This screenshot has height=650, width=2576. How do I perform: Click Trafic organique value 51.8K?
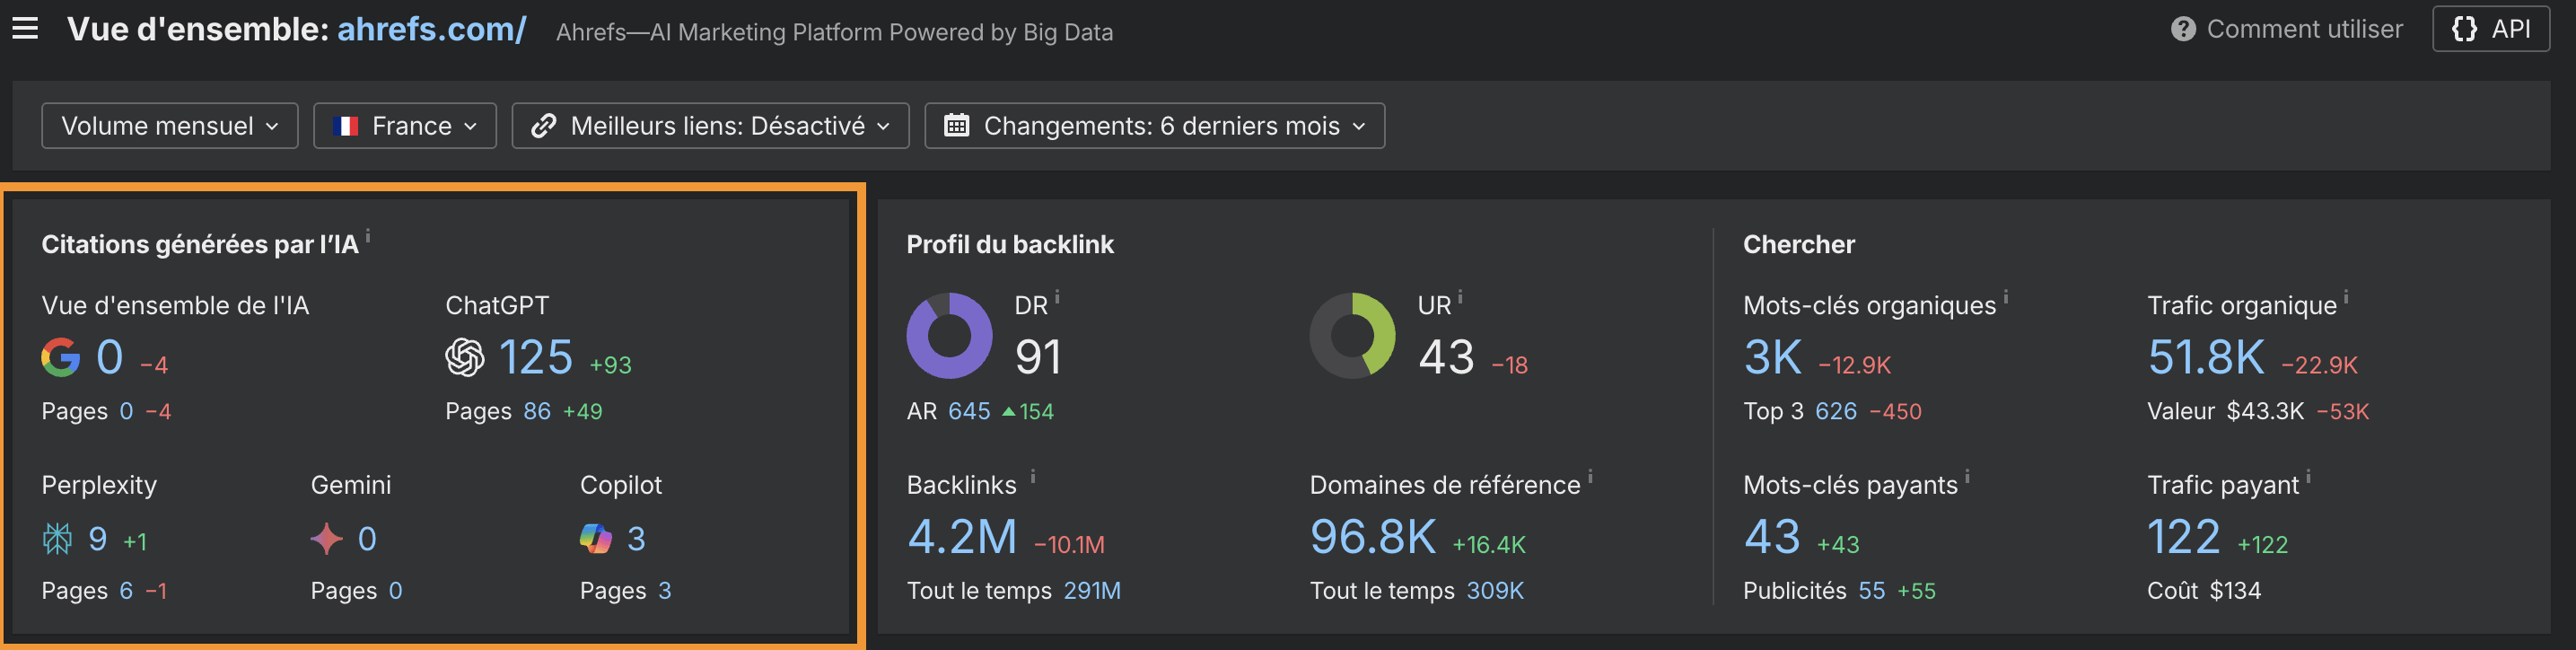pos(2206,357)
